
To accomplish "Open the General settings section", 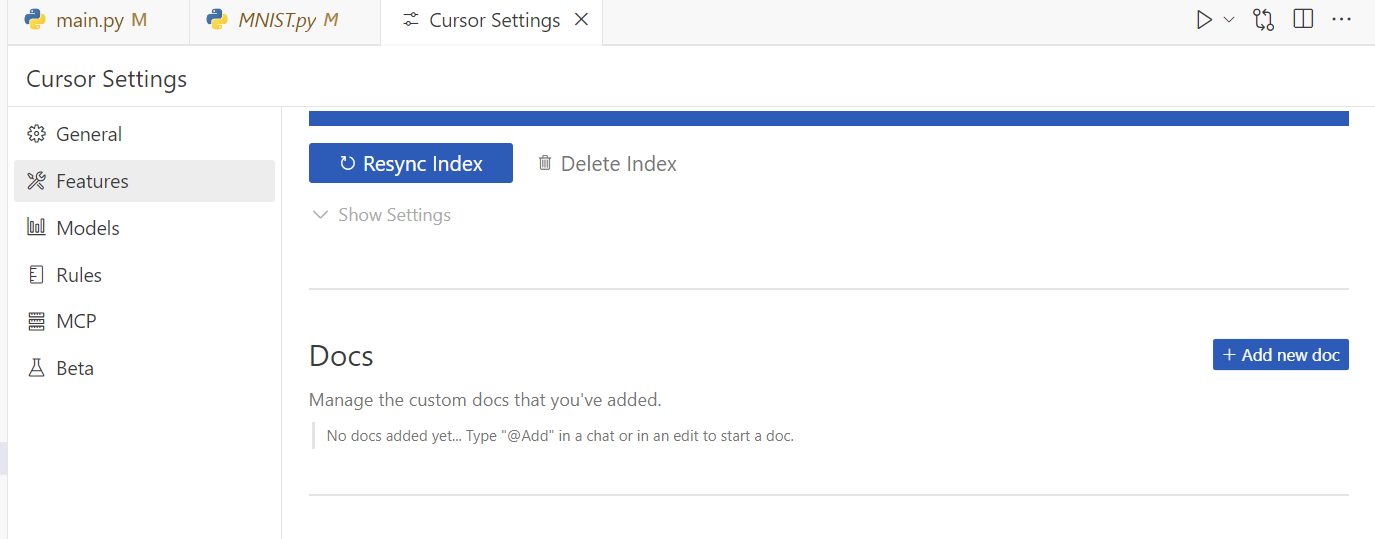I will click(89, 134).
